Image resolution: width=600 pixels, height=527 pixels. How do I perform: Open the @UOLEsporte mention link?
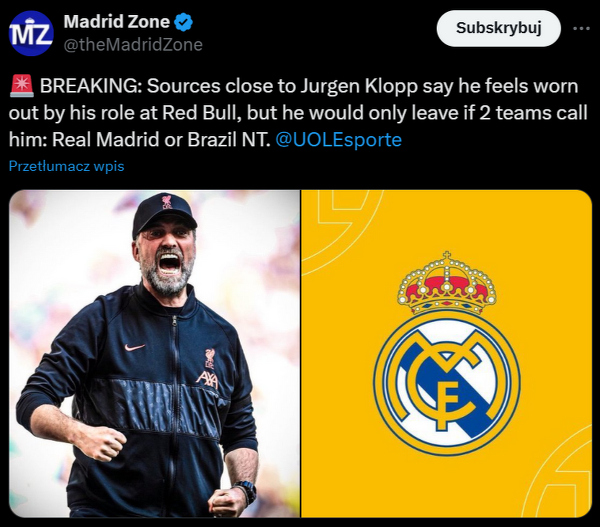tap(338, 140)
